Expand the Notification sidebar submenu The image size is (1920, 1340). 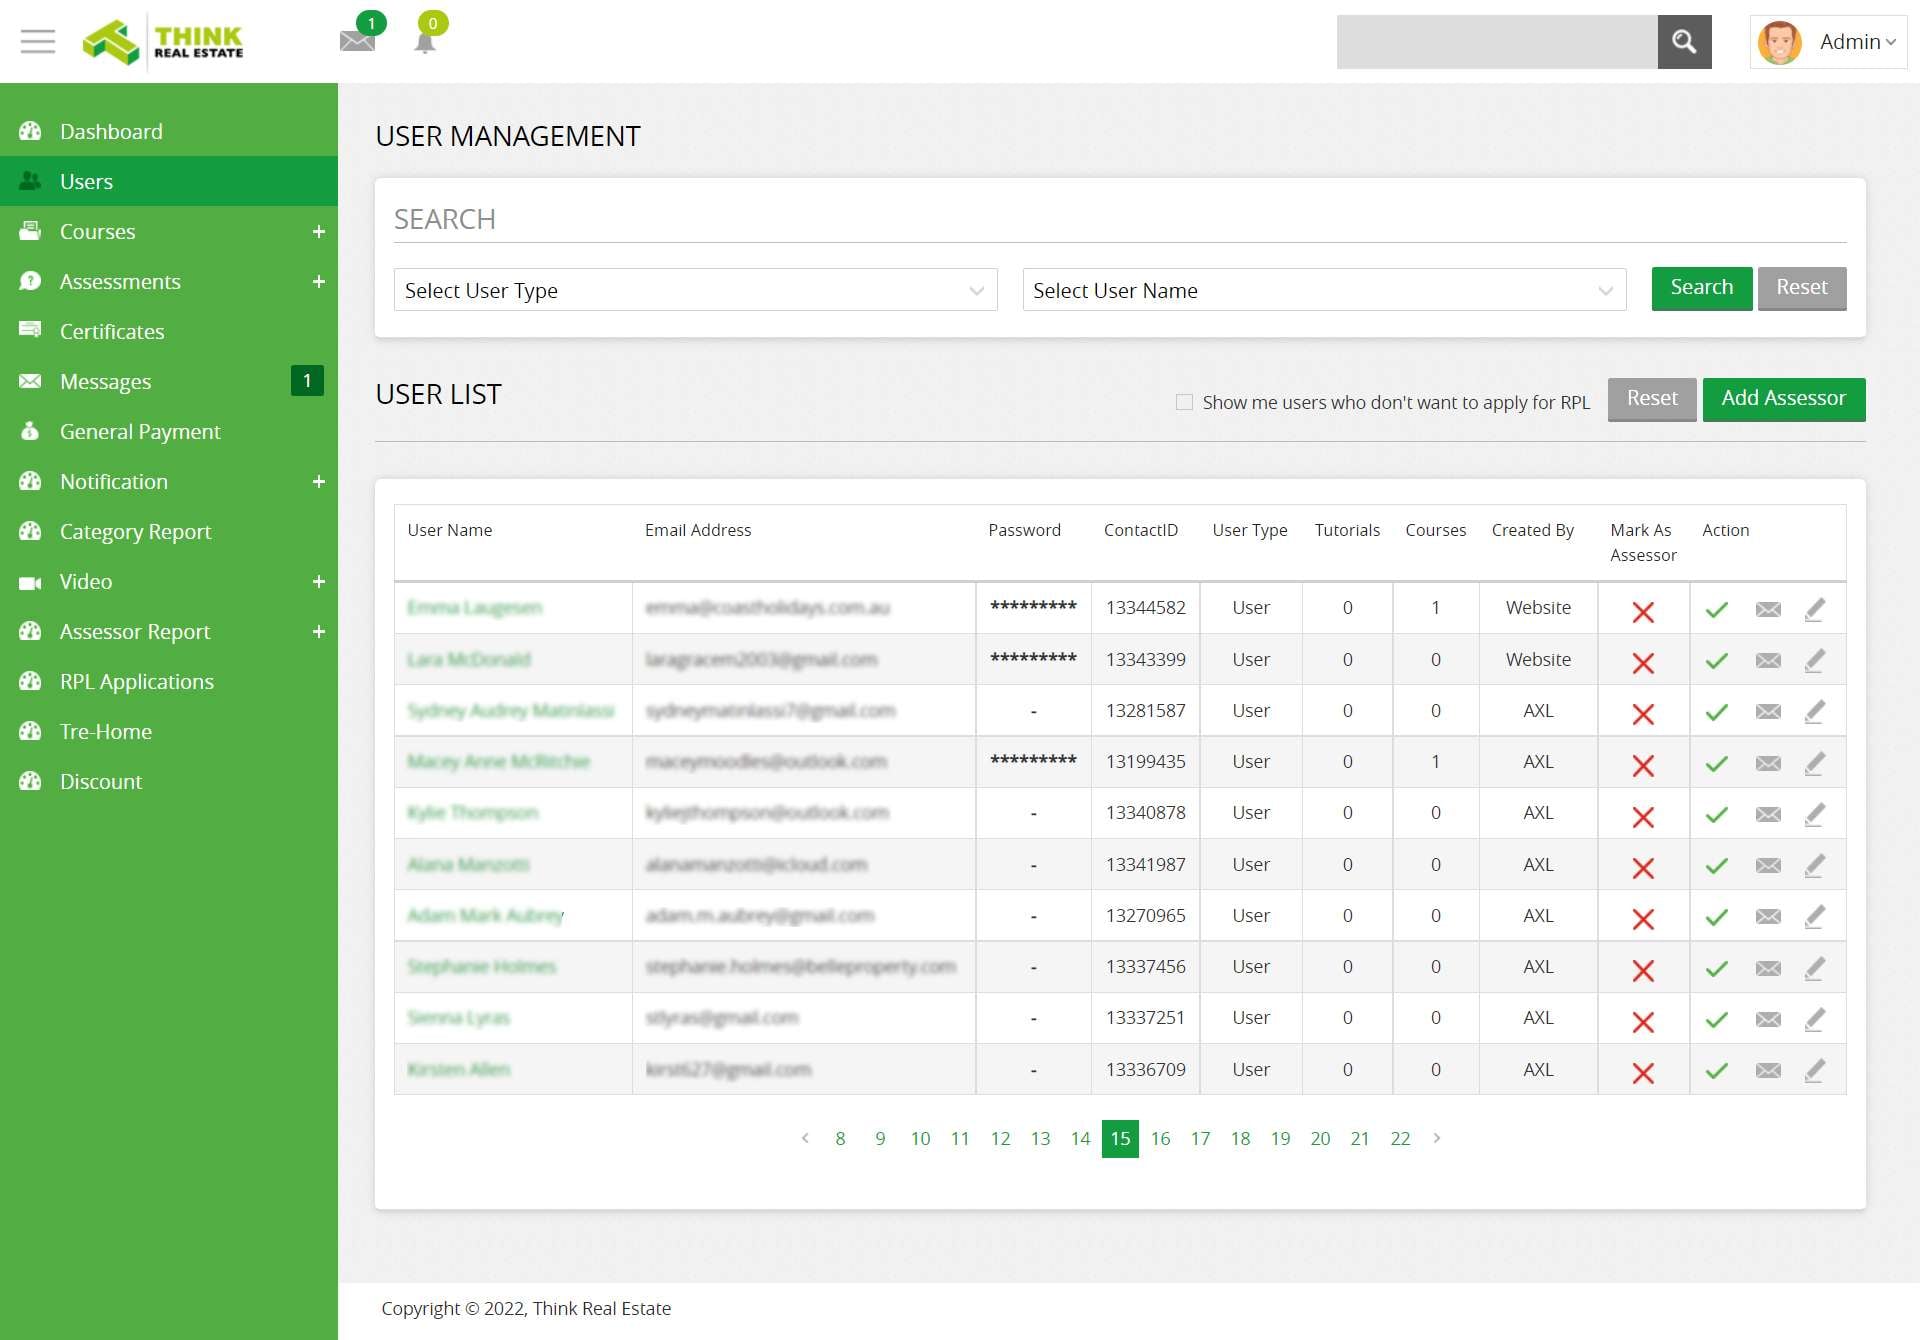[318, 482]
